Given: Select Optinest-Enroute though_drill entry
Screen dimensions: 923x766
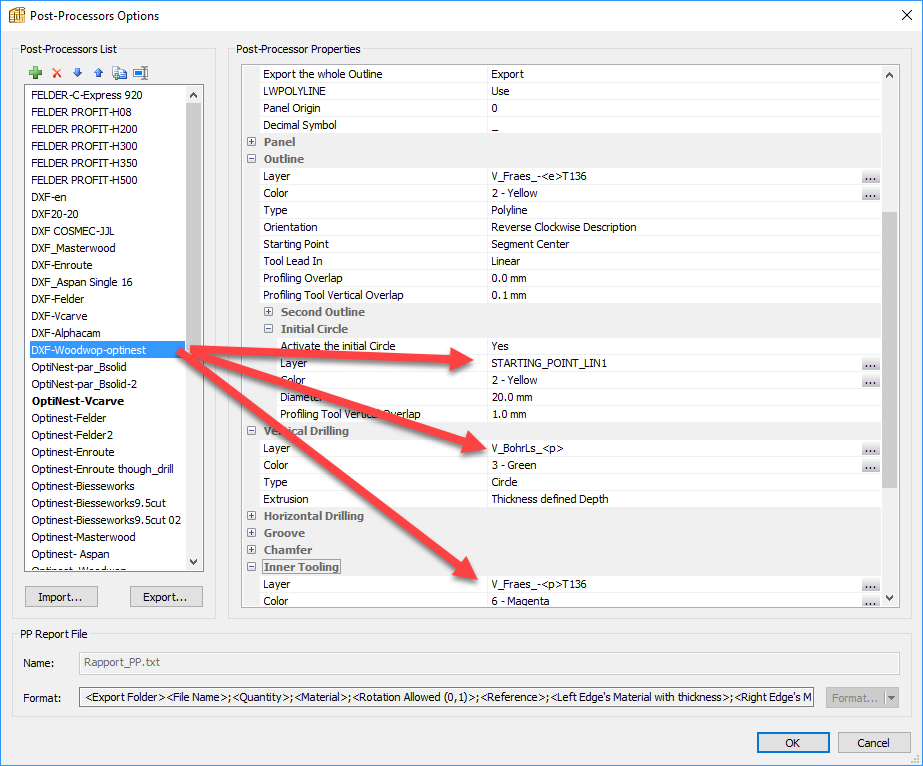Looking at the screenshot, I should 102,469.
